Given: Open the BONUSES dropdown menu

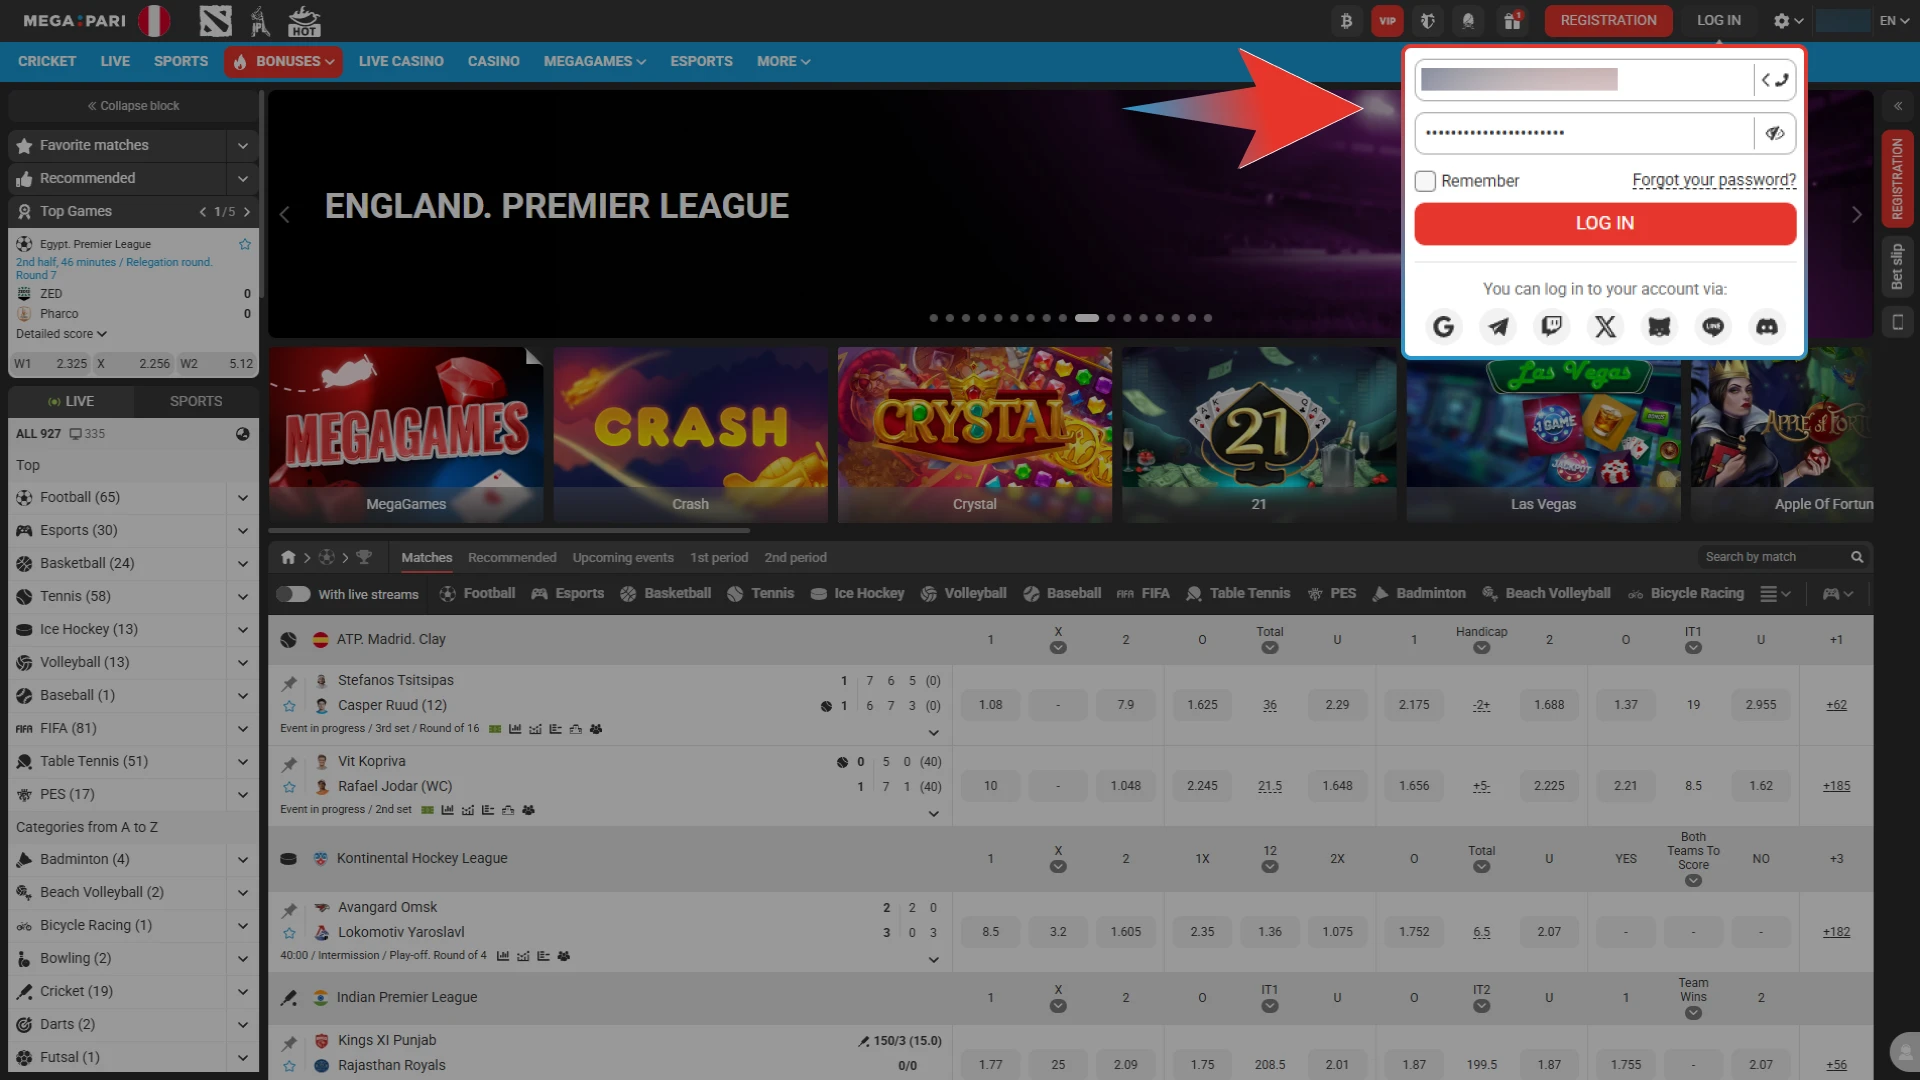Looking at the screenshot, I should (x=283, y=61).
